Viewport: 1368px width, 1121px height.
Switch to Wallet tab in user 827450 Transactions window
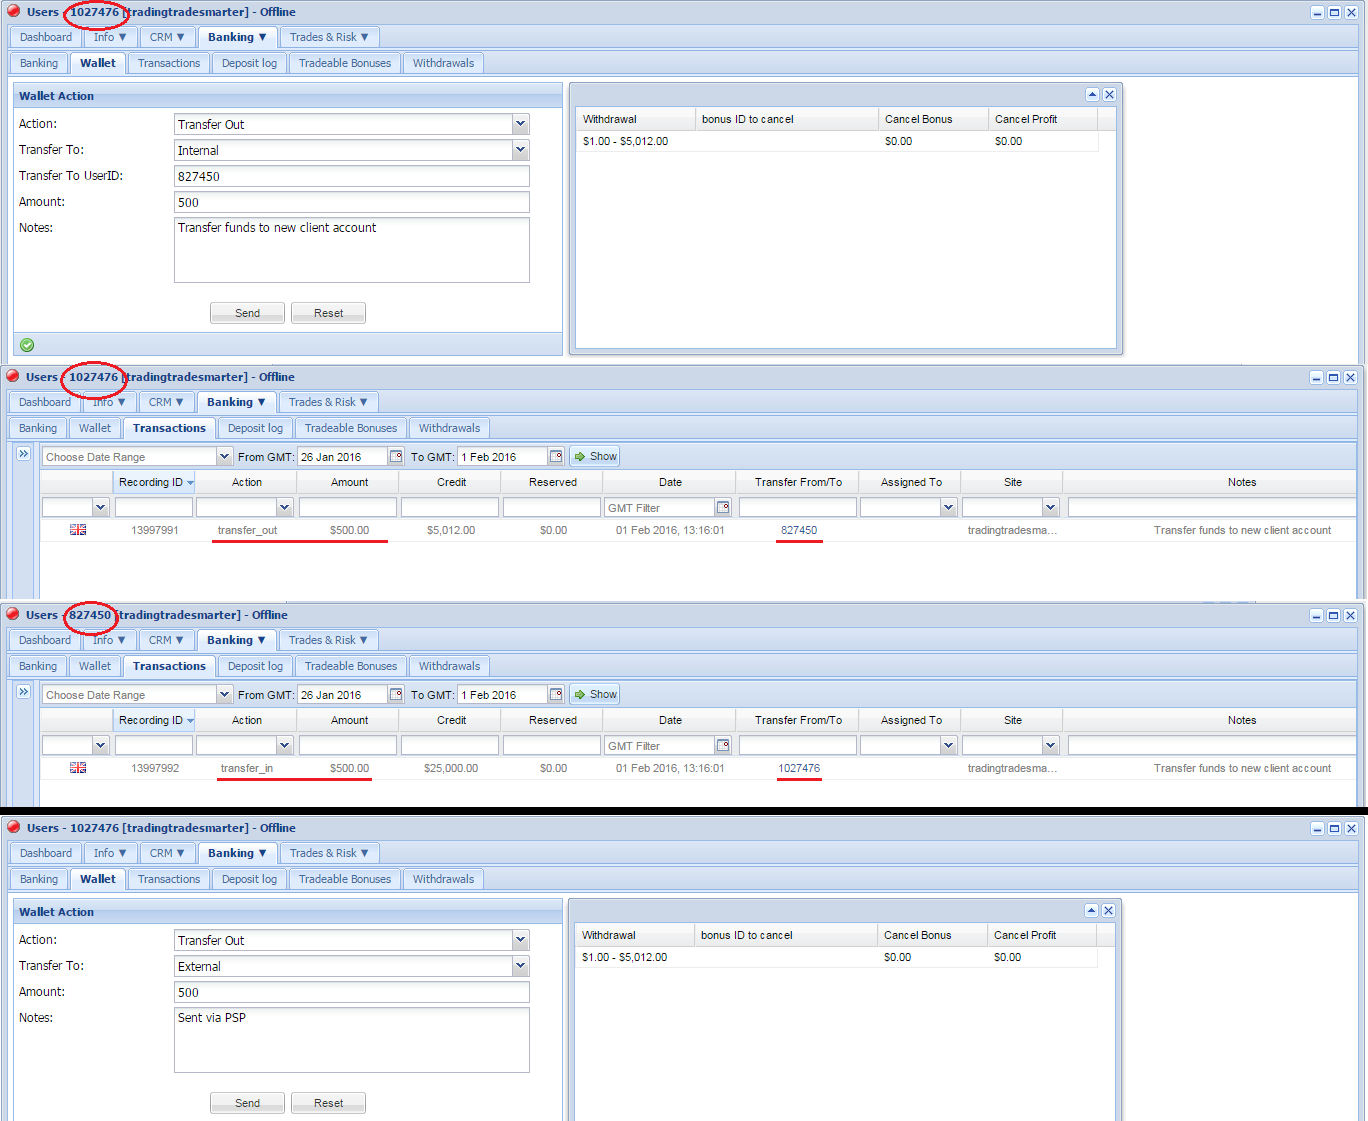coord(95,666)
